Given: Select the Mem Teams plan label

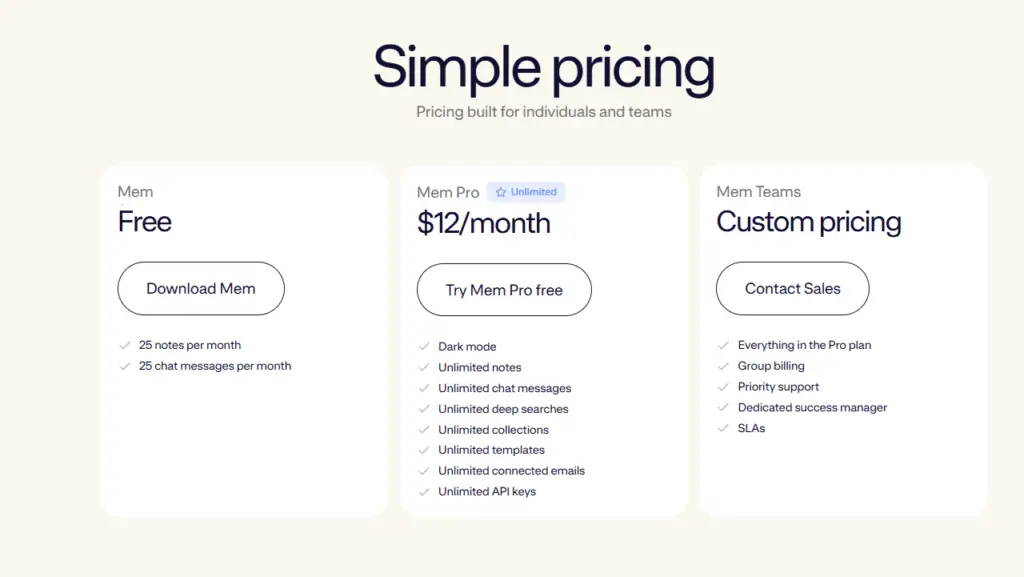Looking at the screenshot, I should pyautogui.click(x=758, y=192).
